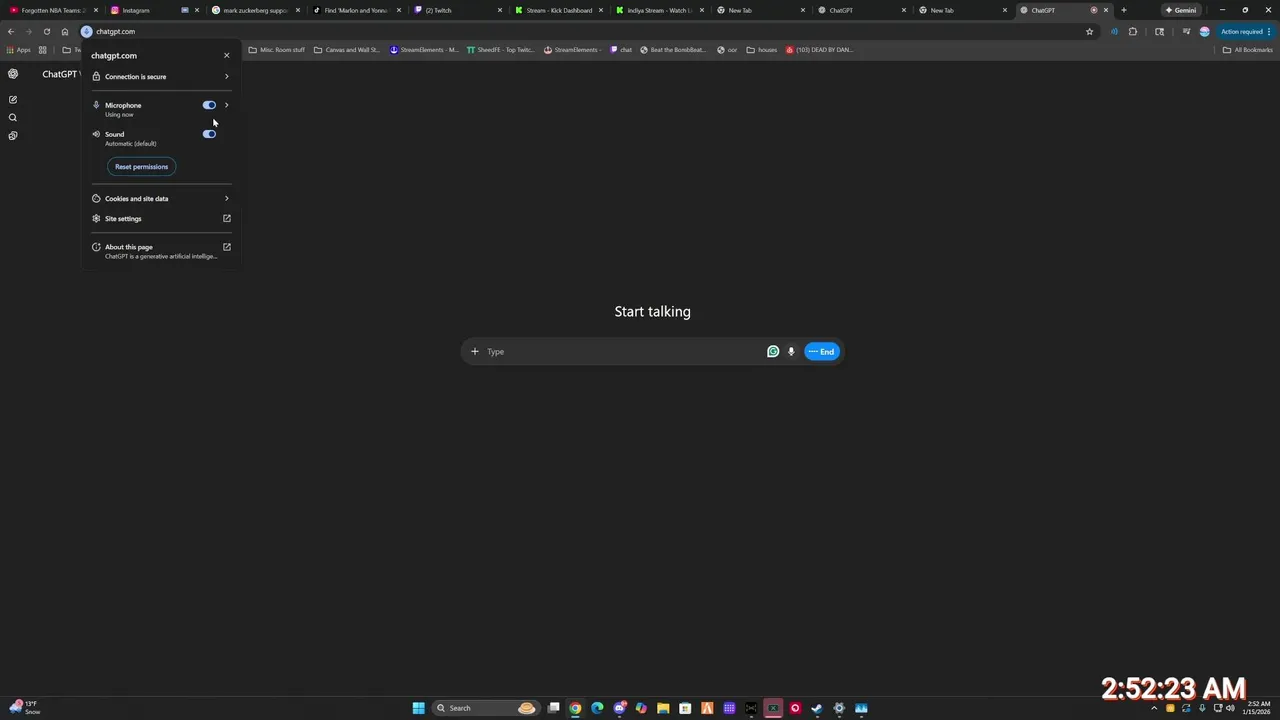The image size is (1280, 720).
Task: Open a new browser tab
Action: click(1124, 10)
